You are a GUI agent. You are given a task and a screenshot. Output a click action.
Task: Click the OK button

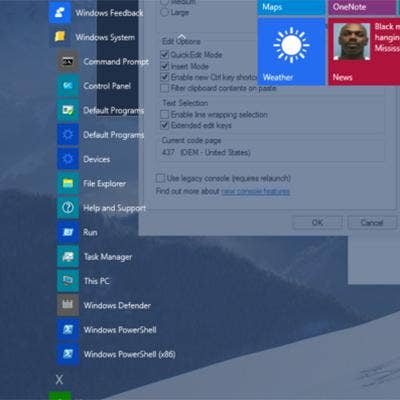tap(318, 222)
